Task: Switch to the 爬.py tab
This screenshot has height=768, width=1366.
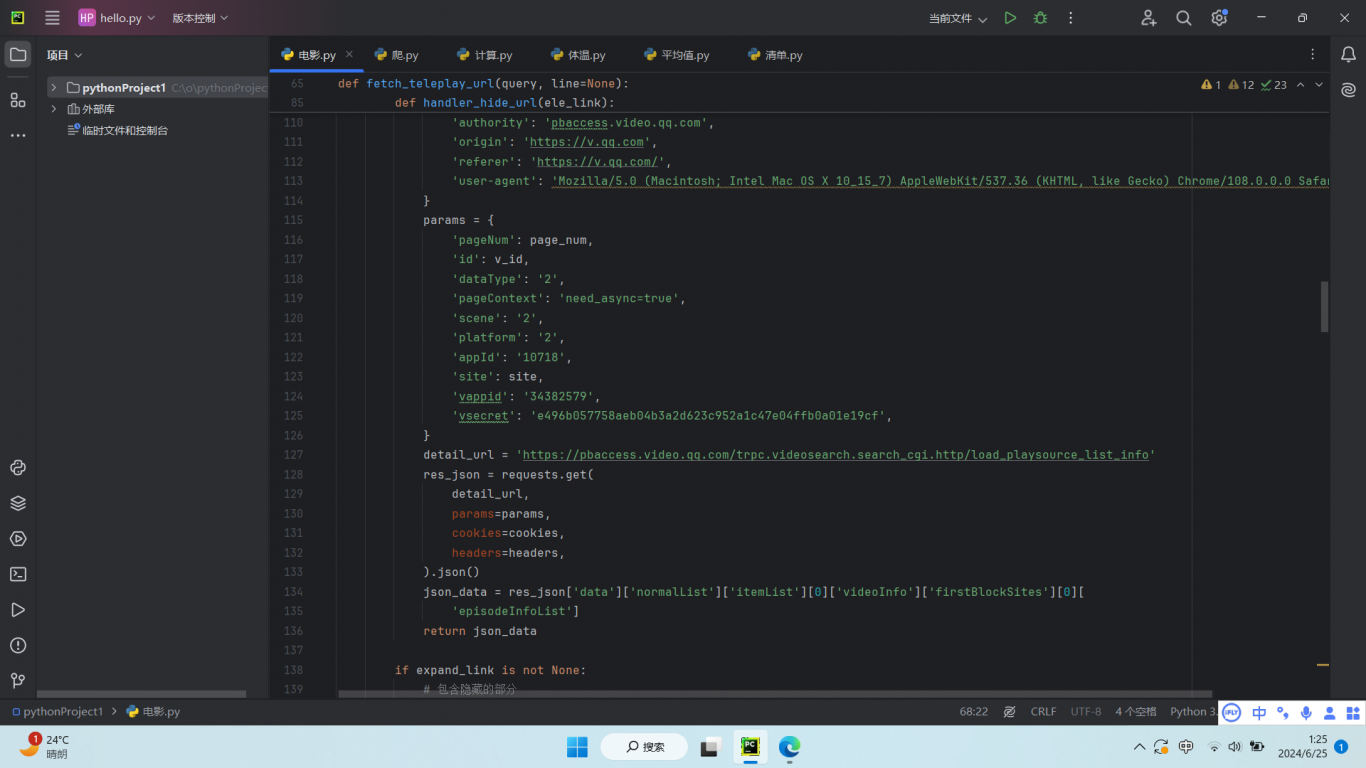Action: [x=397, y=55]
